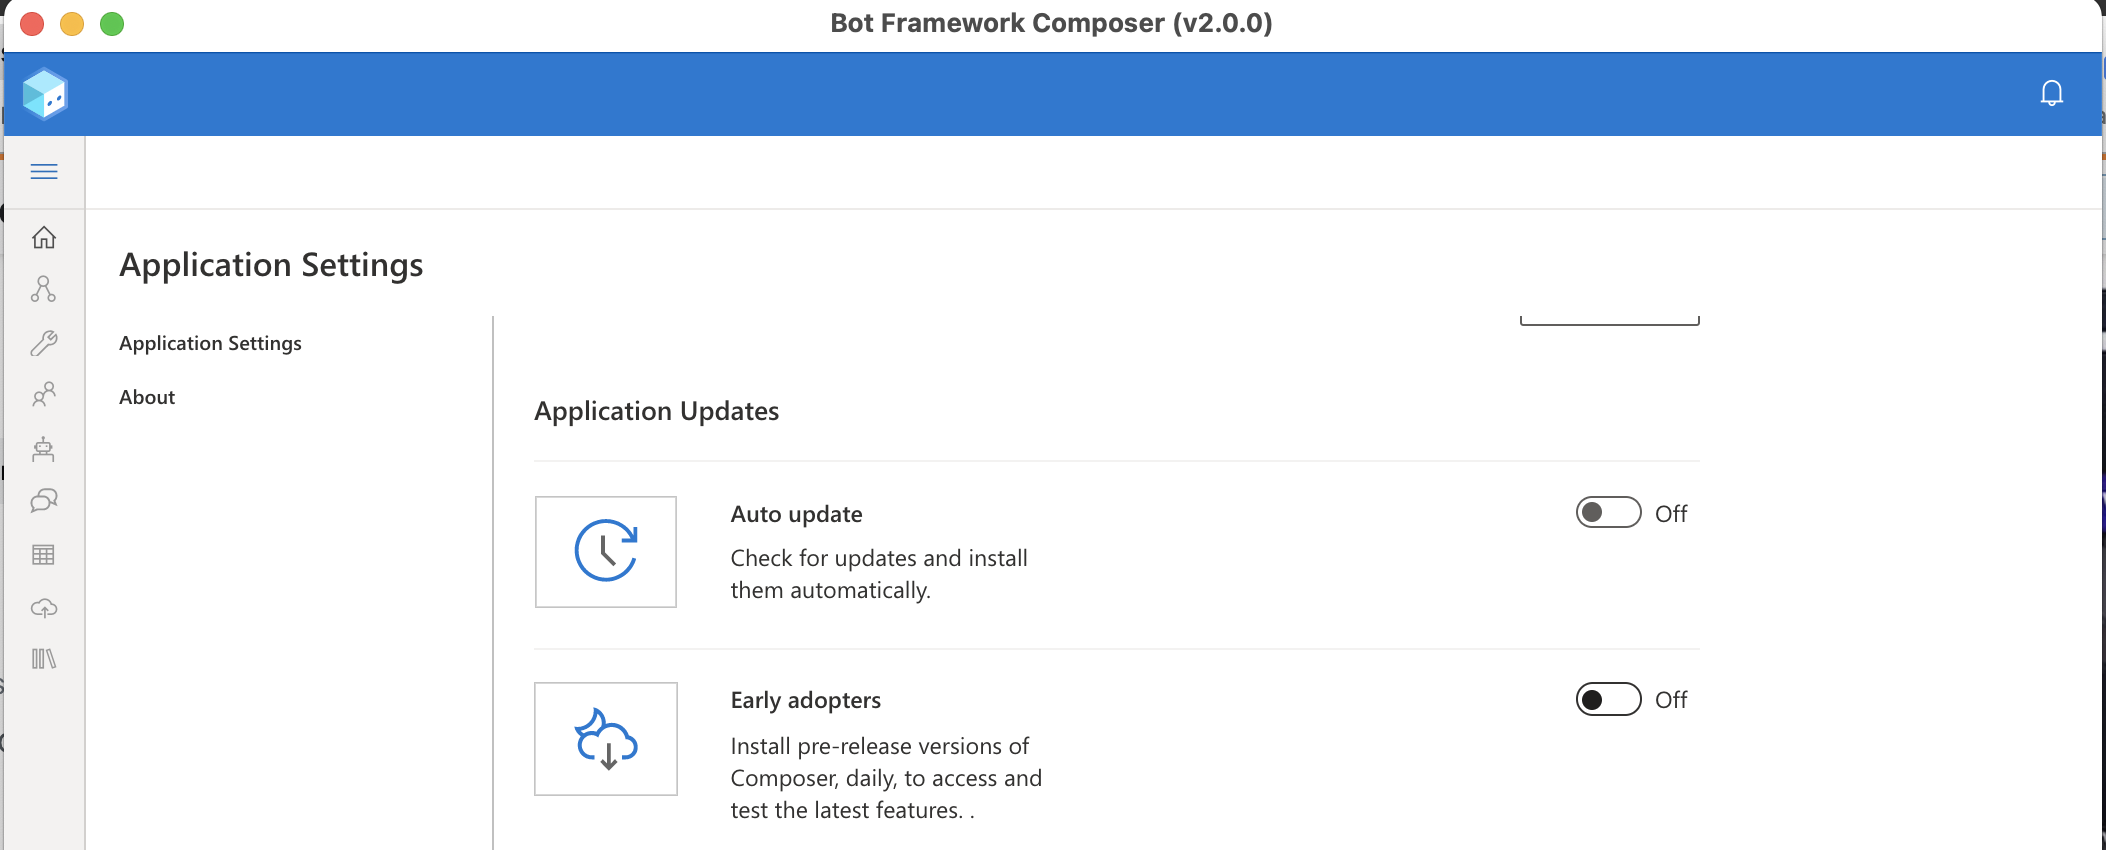Turn on Early adopters pre-release updates
The width and height of the screenshot is (2106, 850).
(x=1607, y=699)
